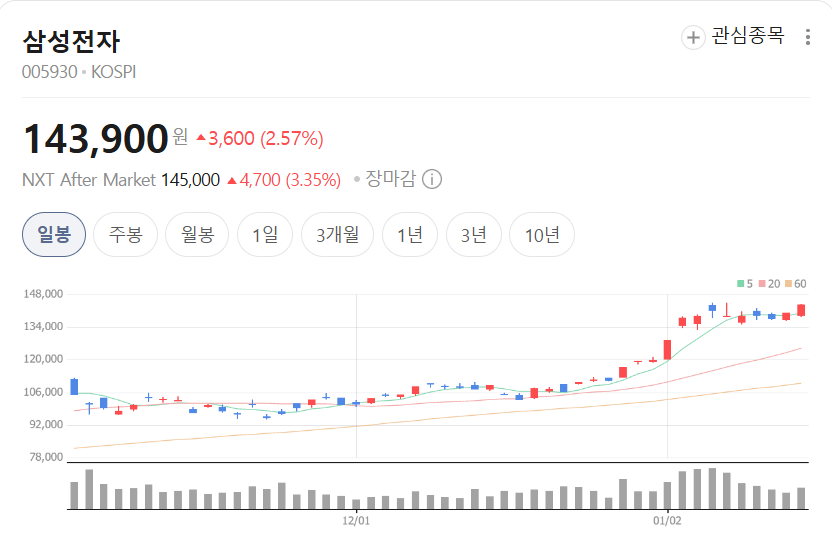This screenshot has height=536, width=832.
Task: Click the rightmost volume bar
Action: 801,498
